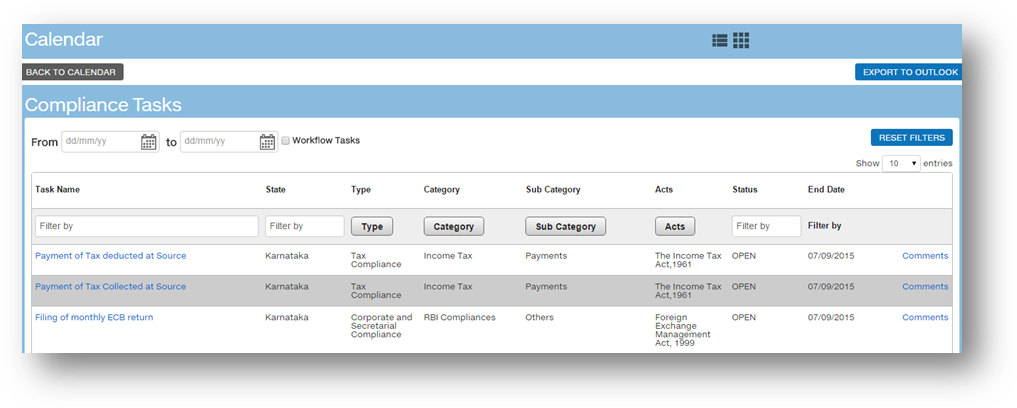Image resolution: width=1017 pixels, height=408 pixels.
Task: Switch to grid view icon
Action: (741, 41)
